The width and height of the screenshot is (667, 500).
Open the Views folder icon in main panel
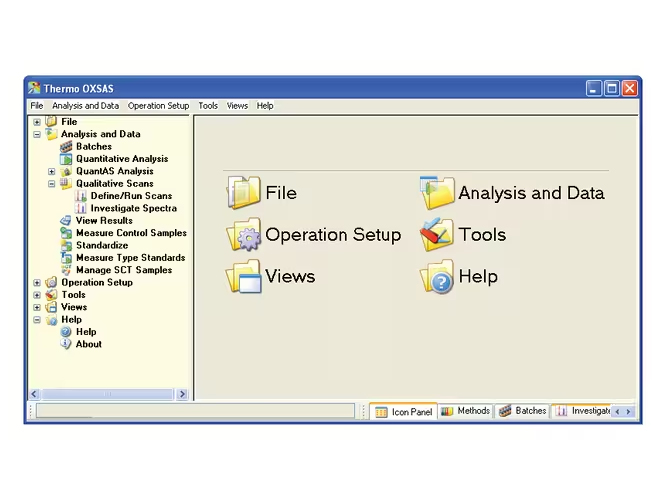click(x=243, y=276)
